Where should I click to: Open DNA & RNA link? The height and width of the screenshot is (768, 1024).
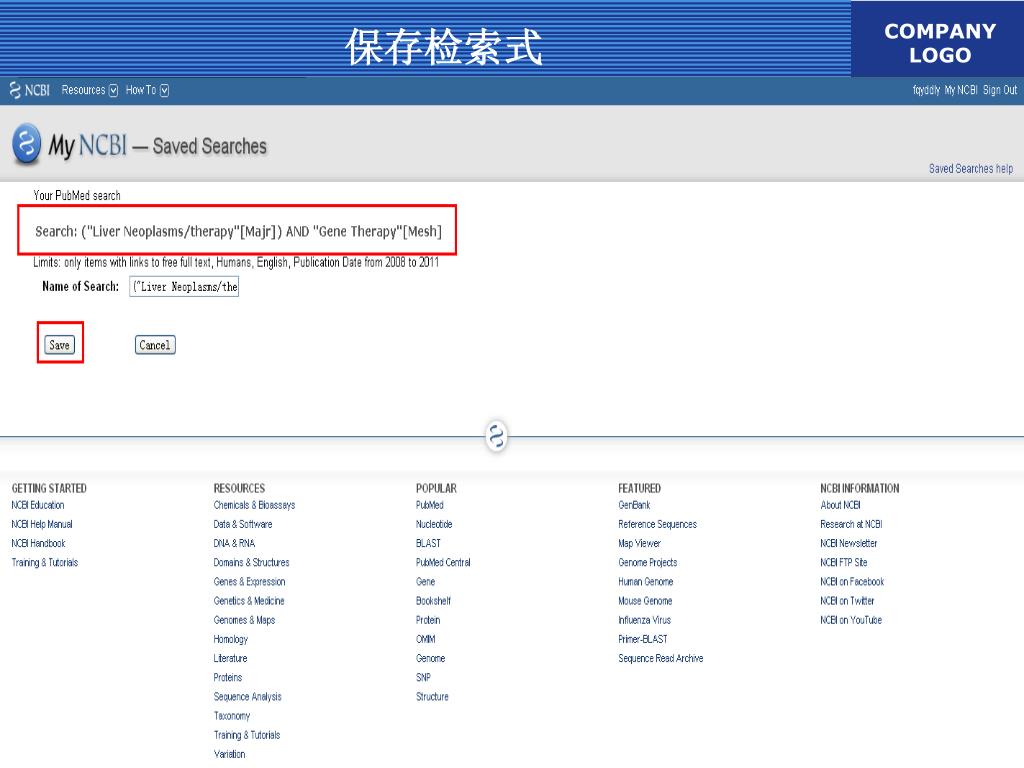tap(234, 543)
